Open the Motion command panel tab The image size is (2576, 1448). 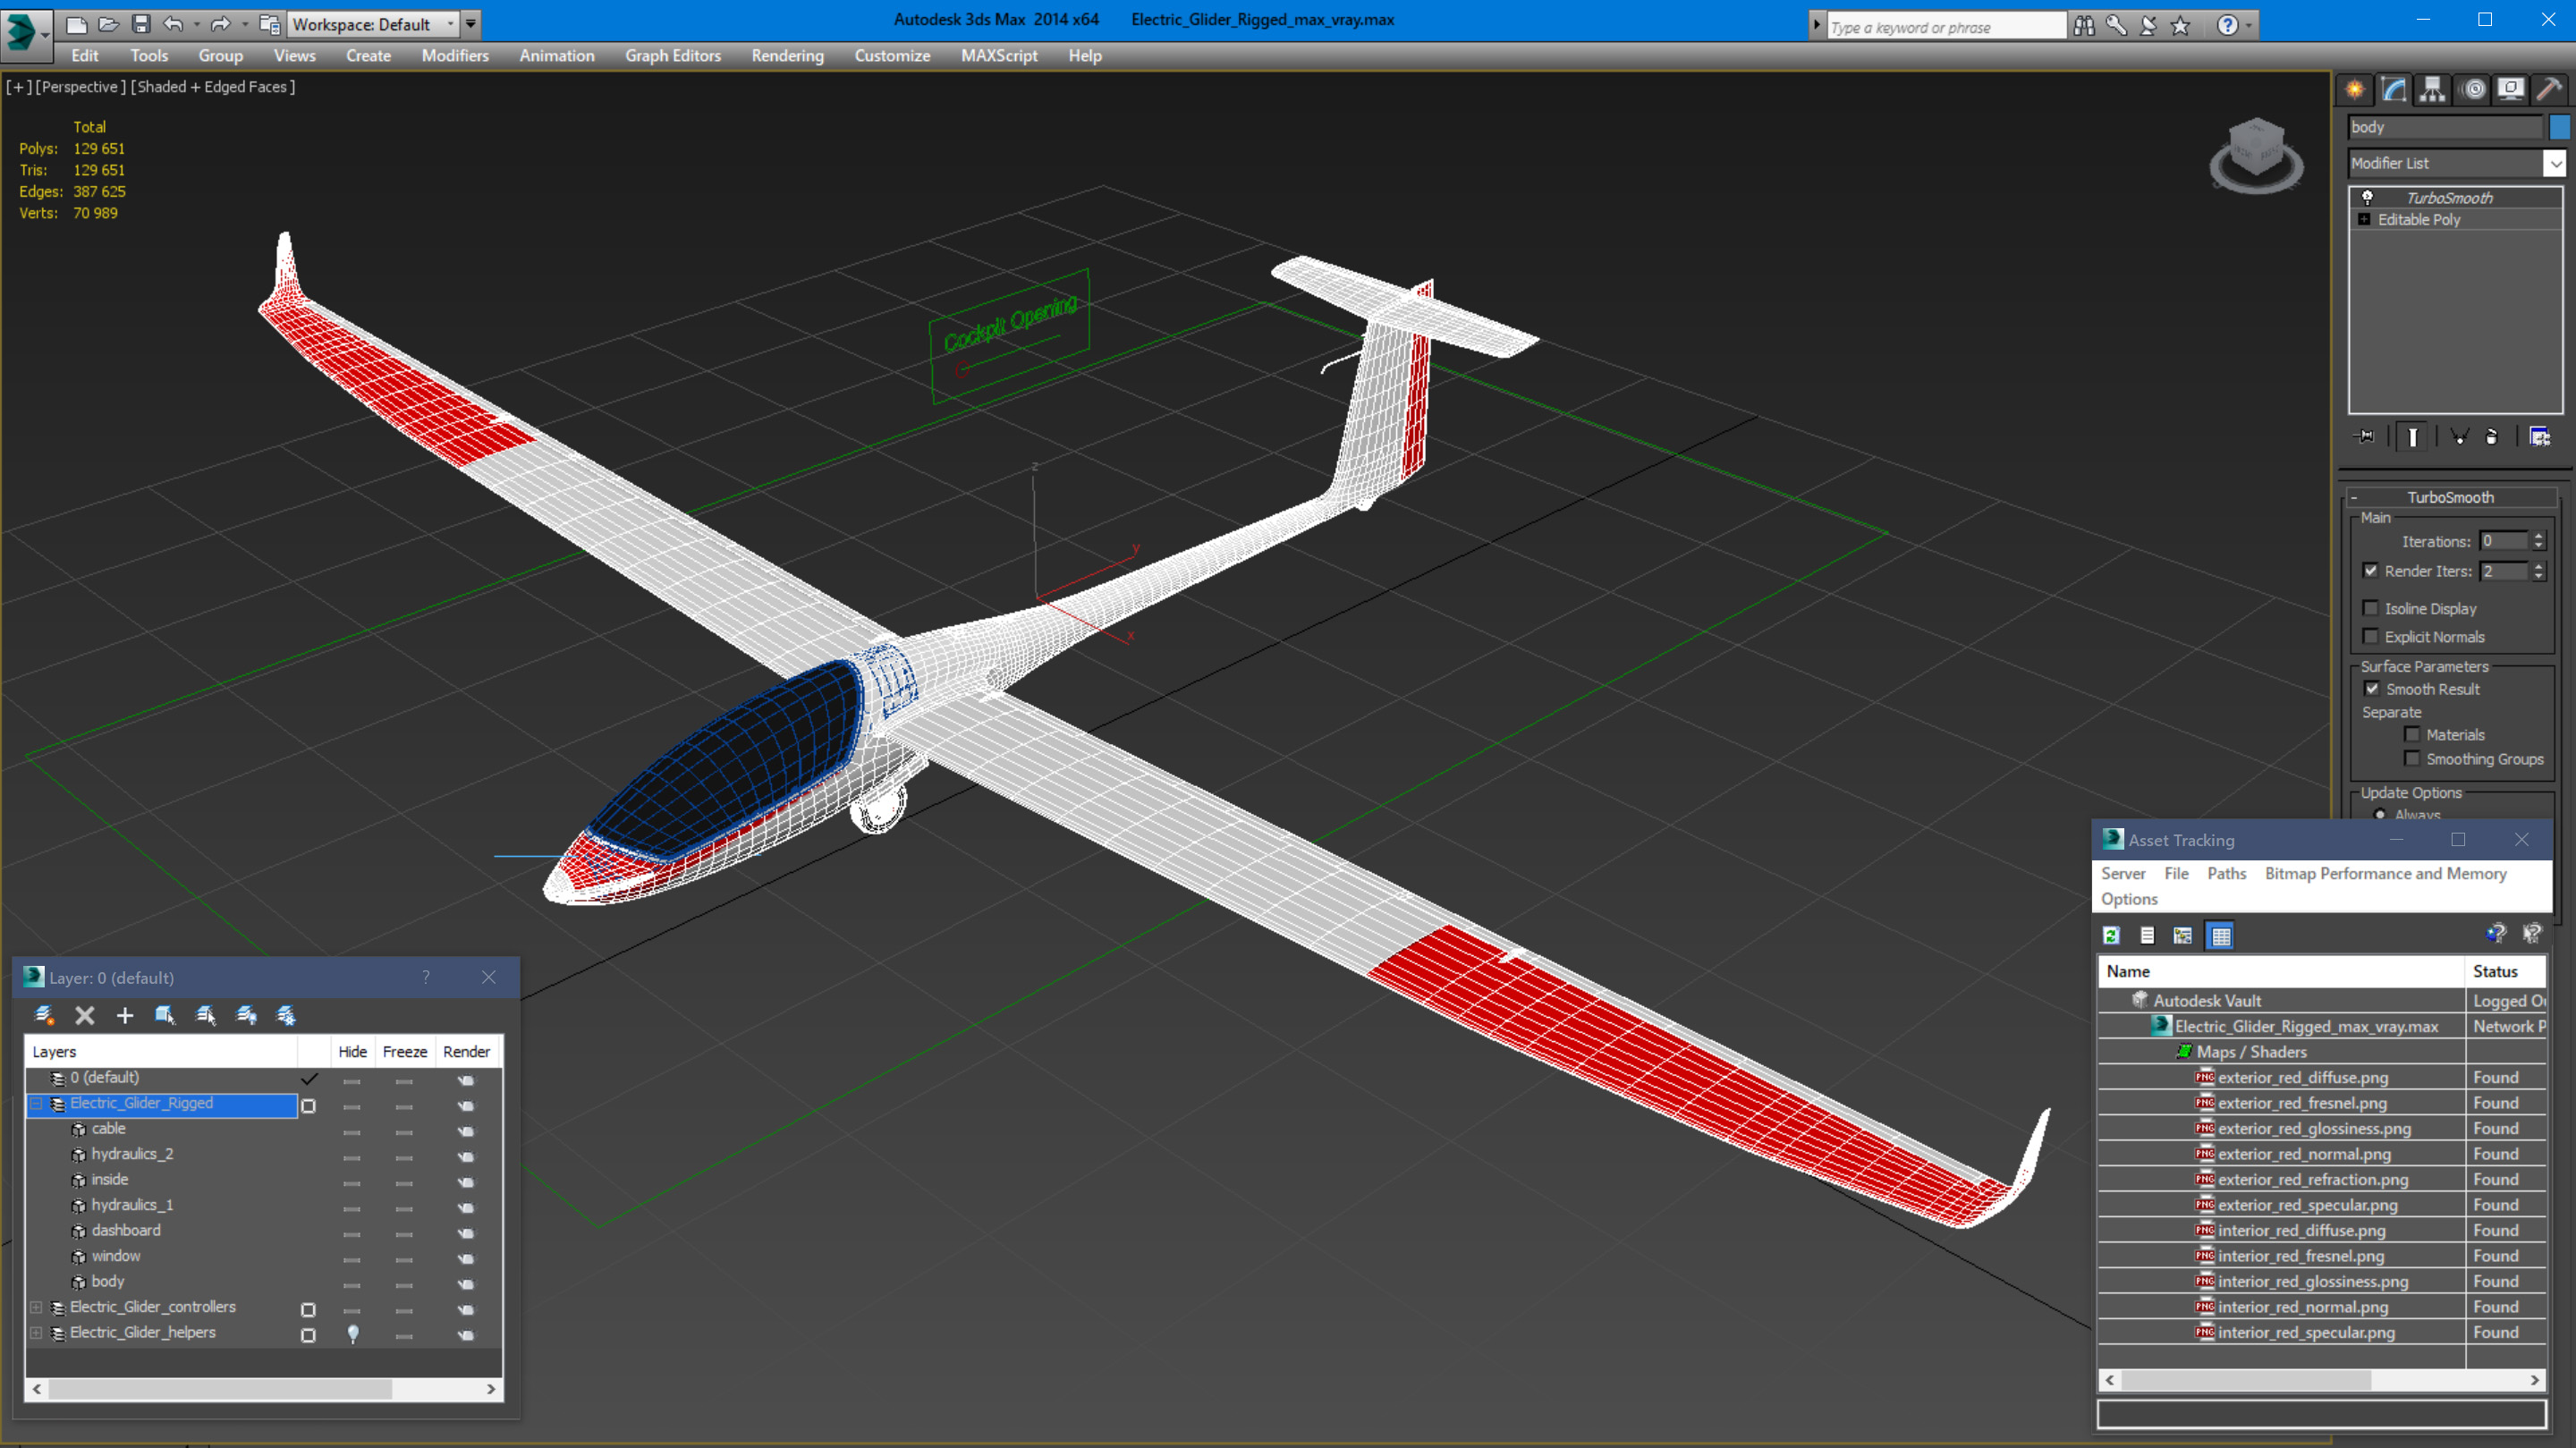[2473, 90]
